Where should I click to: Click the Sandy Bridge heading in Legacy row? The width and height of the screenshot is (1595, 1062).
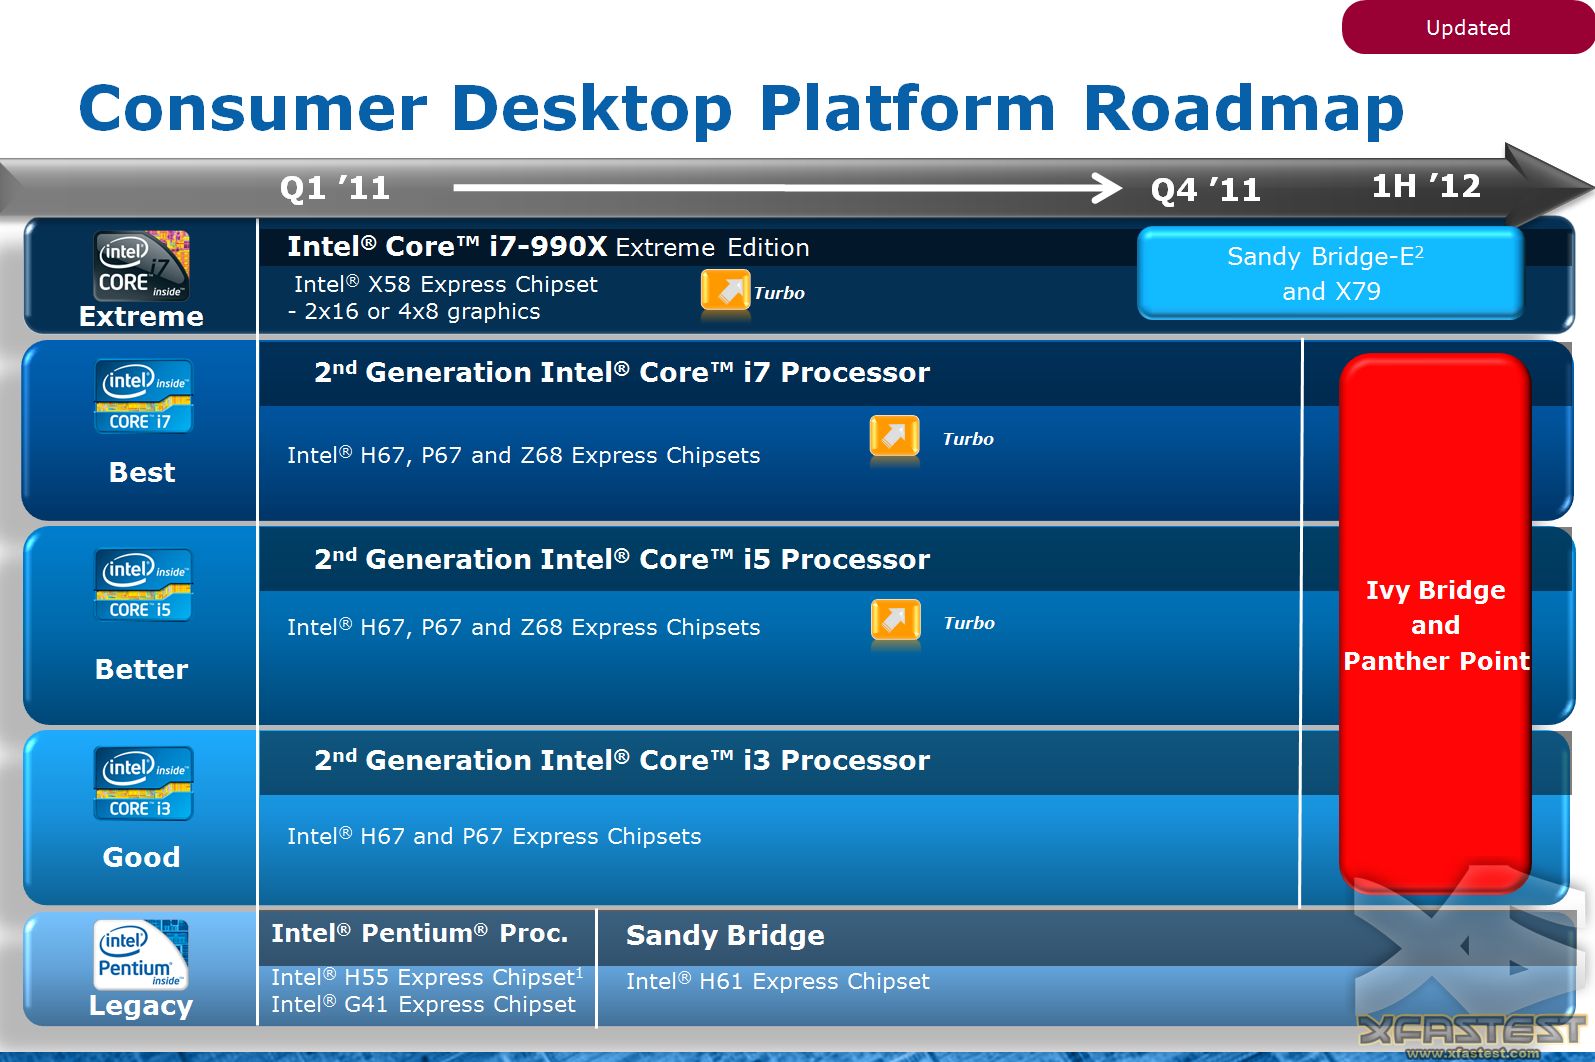tap(725, 936)
